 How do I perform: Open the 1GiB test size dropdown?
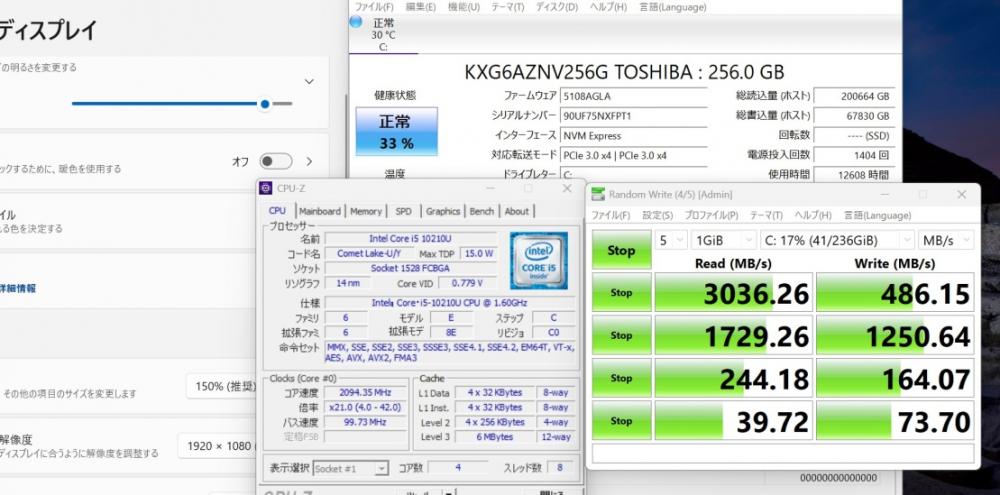pos(724,240)
